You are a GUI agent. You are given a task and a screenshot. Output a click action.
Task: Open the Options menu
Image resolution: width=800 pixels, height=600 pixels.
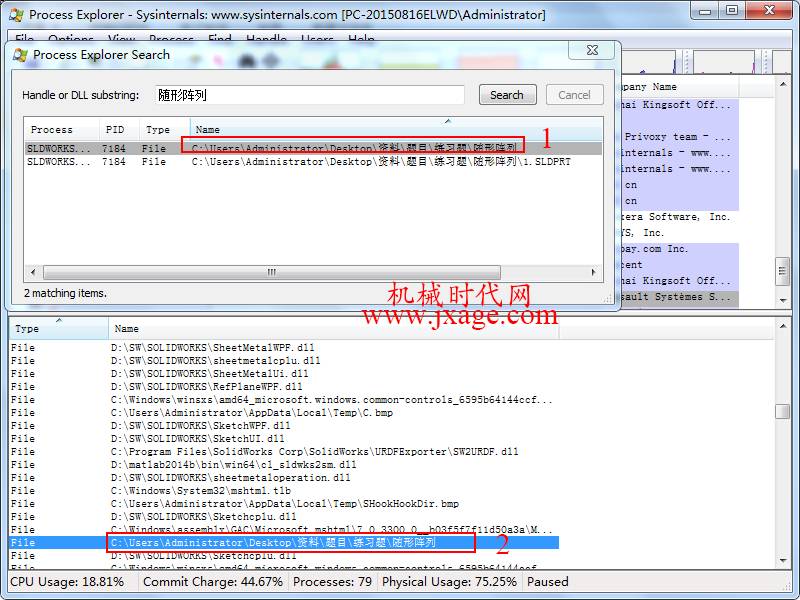pyautogui.click(x=70, y=38)
